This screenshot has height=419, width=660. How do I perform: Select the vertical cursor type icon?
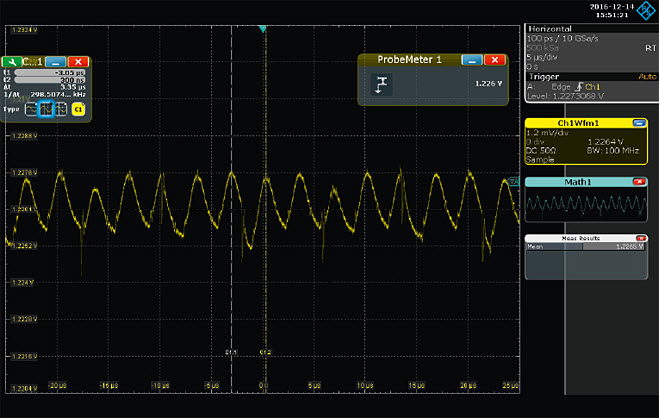(45, 108)
